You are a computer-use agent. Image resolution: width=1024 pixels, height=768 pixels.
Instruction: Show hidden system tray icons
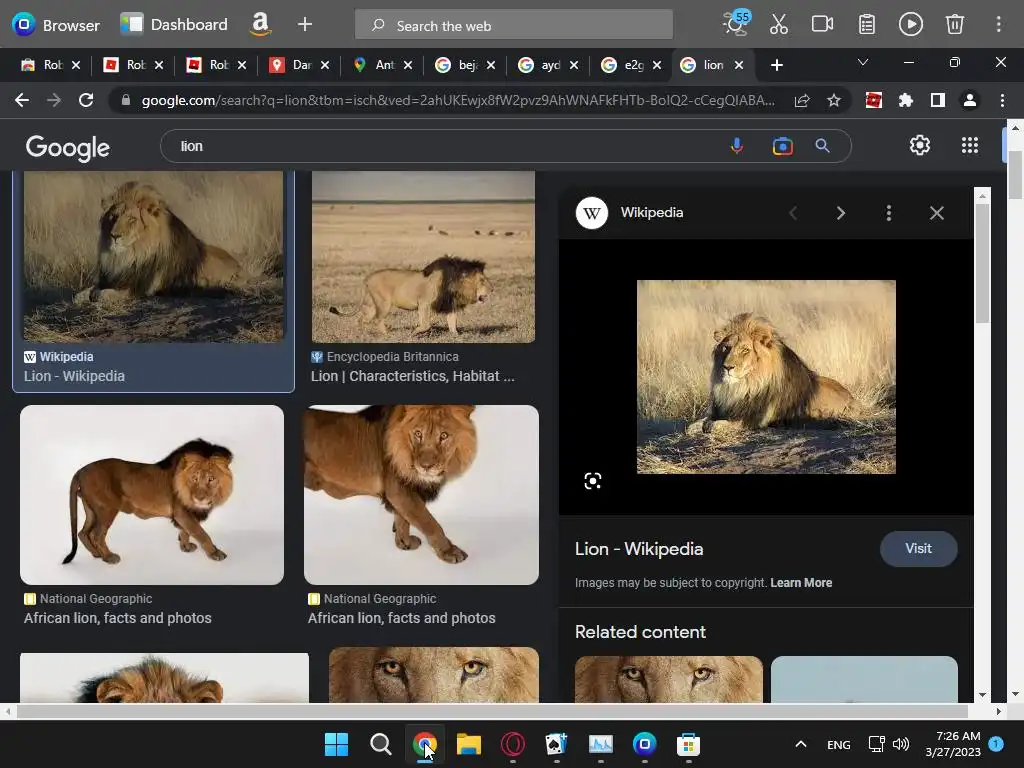[800, 744]
